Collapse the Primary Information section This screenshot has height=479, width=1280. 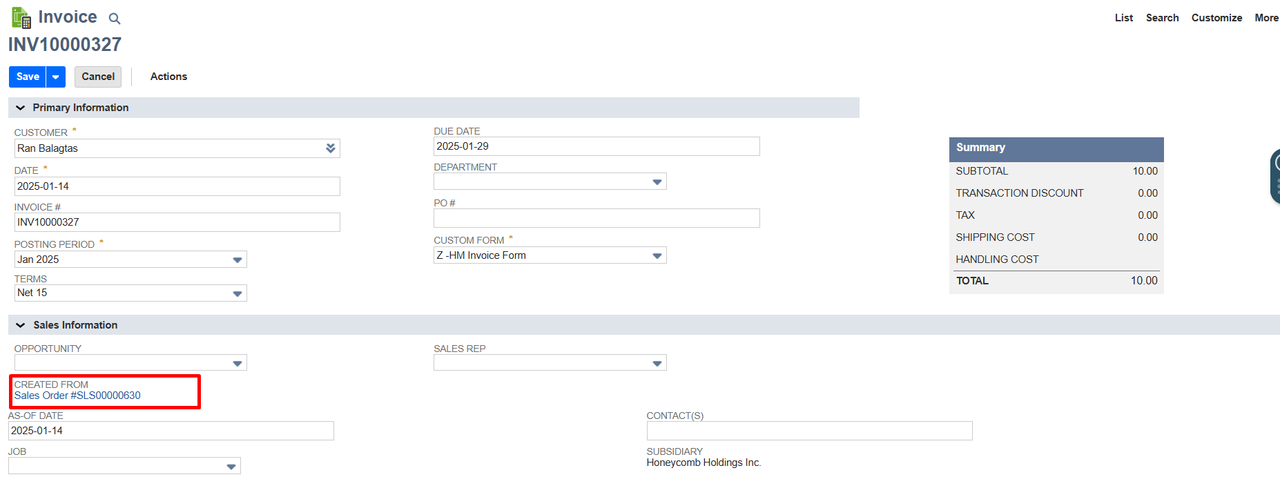pyautogui.click(x=20, y=107)
